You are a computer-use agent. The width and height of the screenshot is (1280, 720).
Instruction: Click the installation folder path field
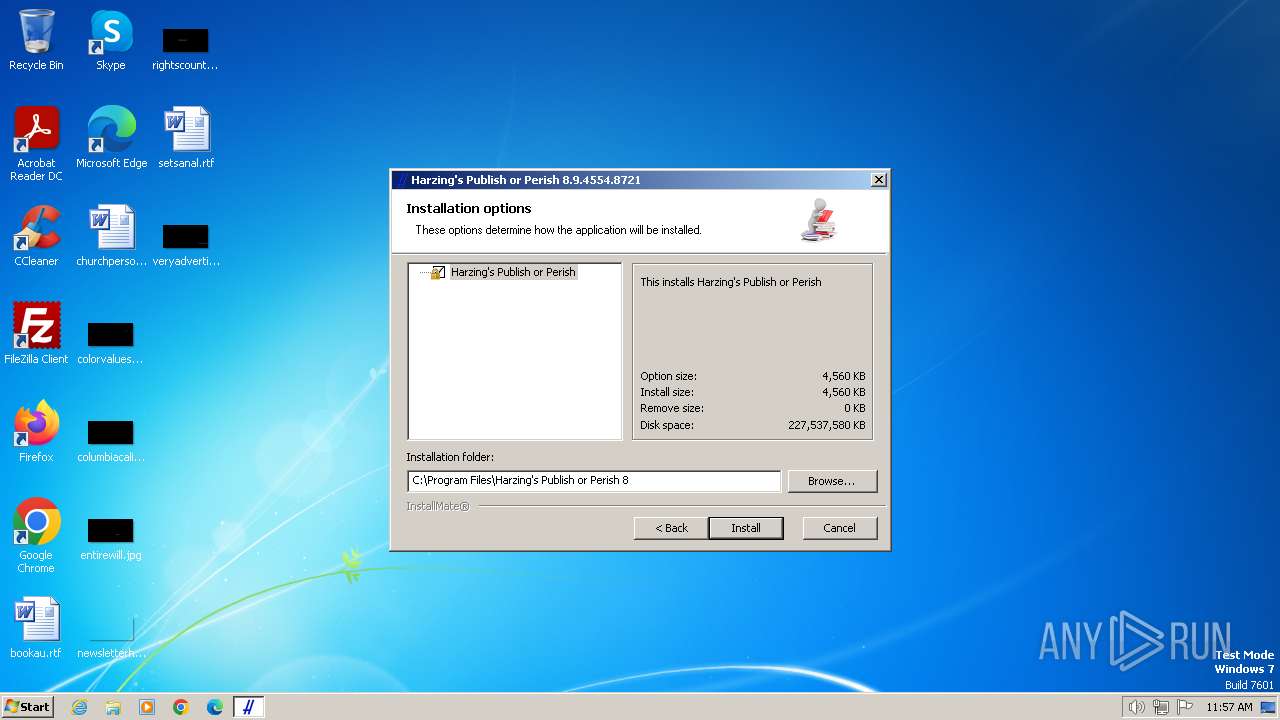point(594,481)
